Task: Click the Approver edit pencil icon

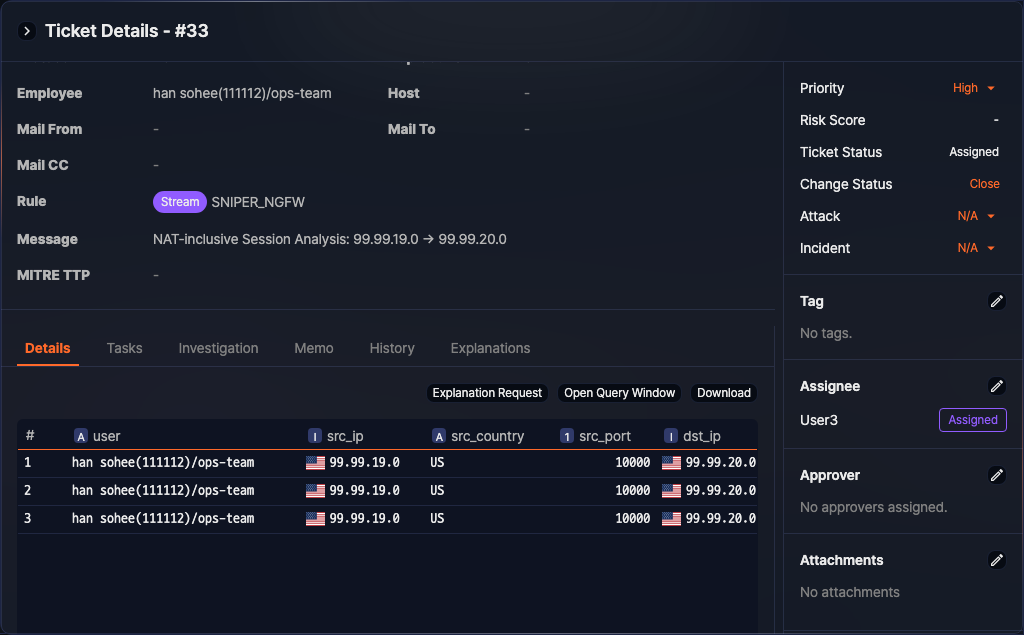Action: pos(996,475)
